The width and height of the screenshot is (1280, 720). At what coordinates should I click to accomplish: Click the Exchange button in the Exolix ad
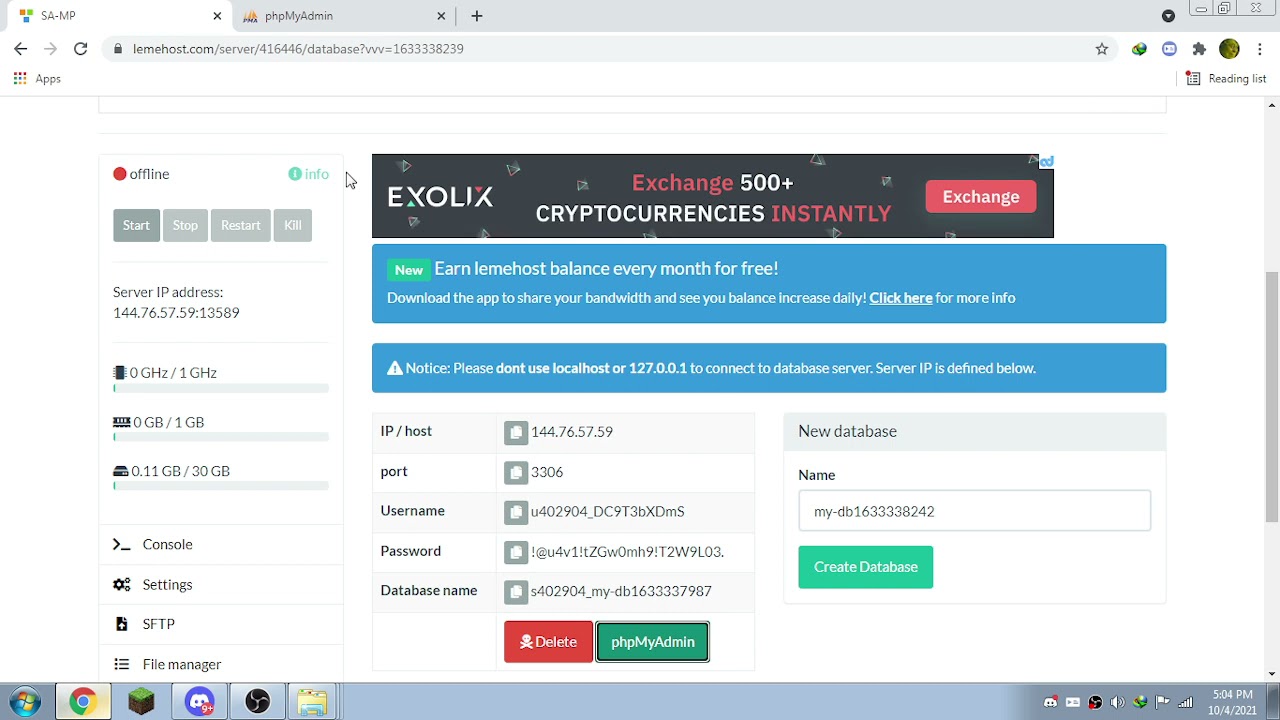click(981, 197)
